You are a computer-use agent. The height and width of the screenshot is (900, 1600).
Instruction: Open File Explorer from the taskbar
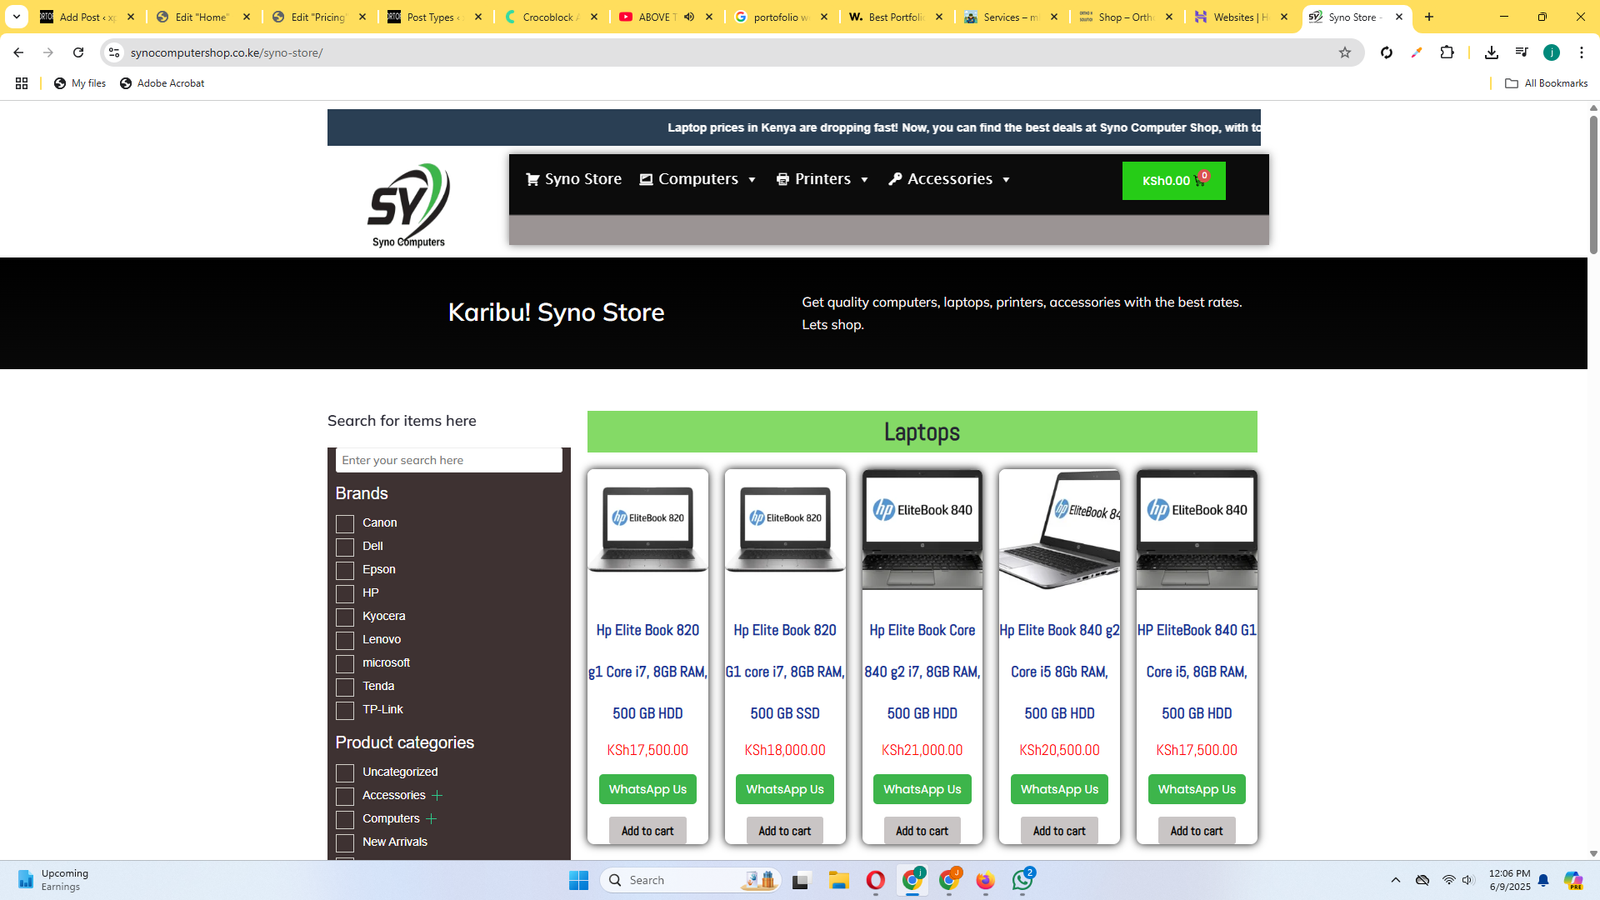838,880
